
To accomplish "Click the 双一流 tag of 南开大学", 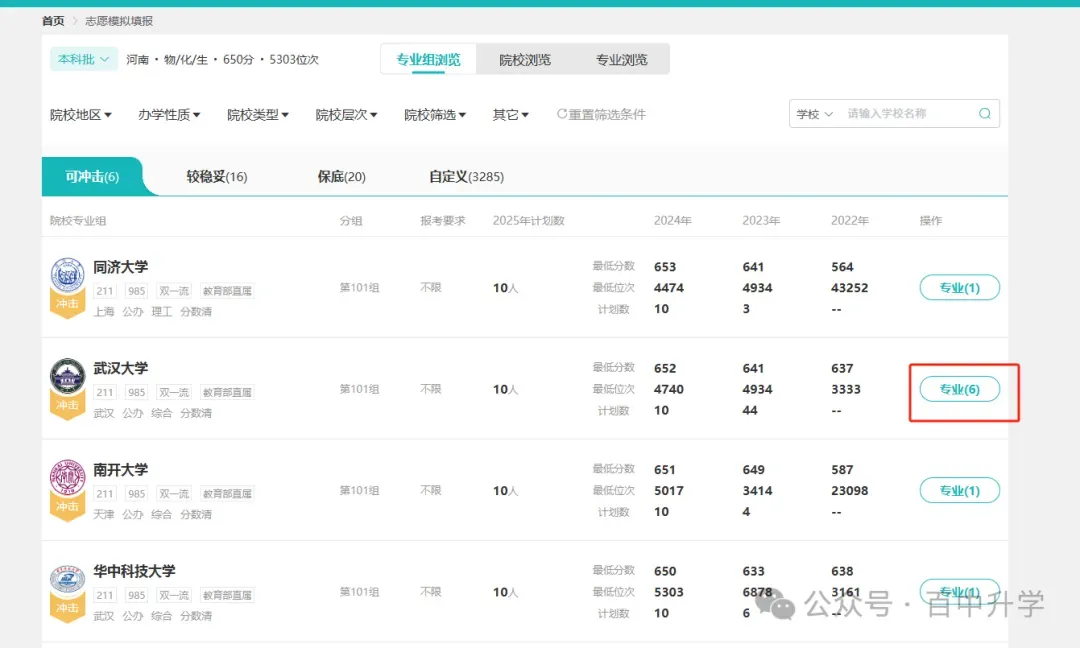I will [x=174, y=493].
